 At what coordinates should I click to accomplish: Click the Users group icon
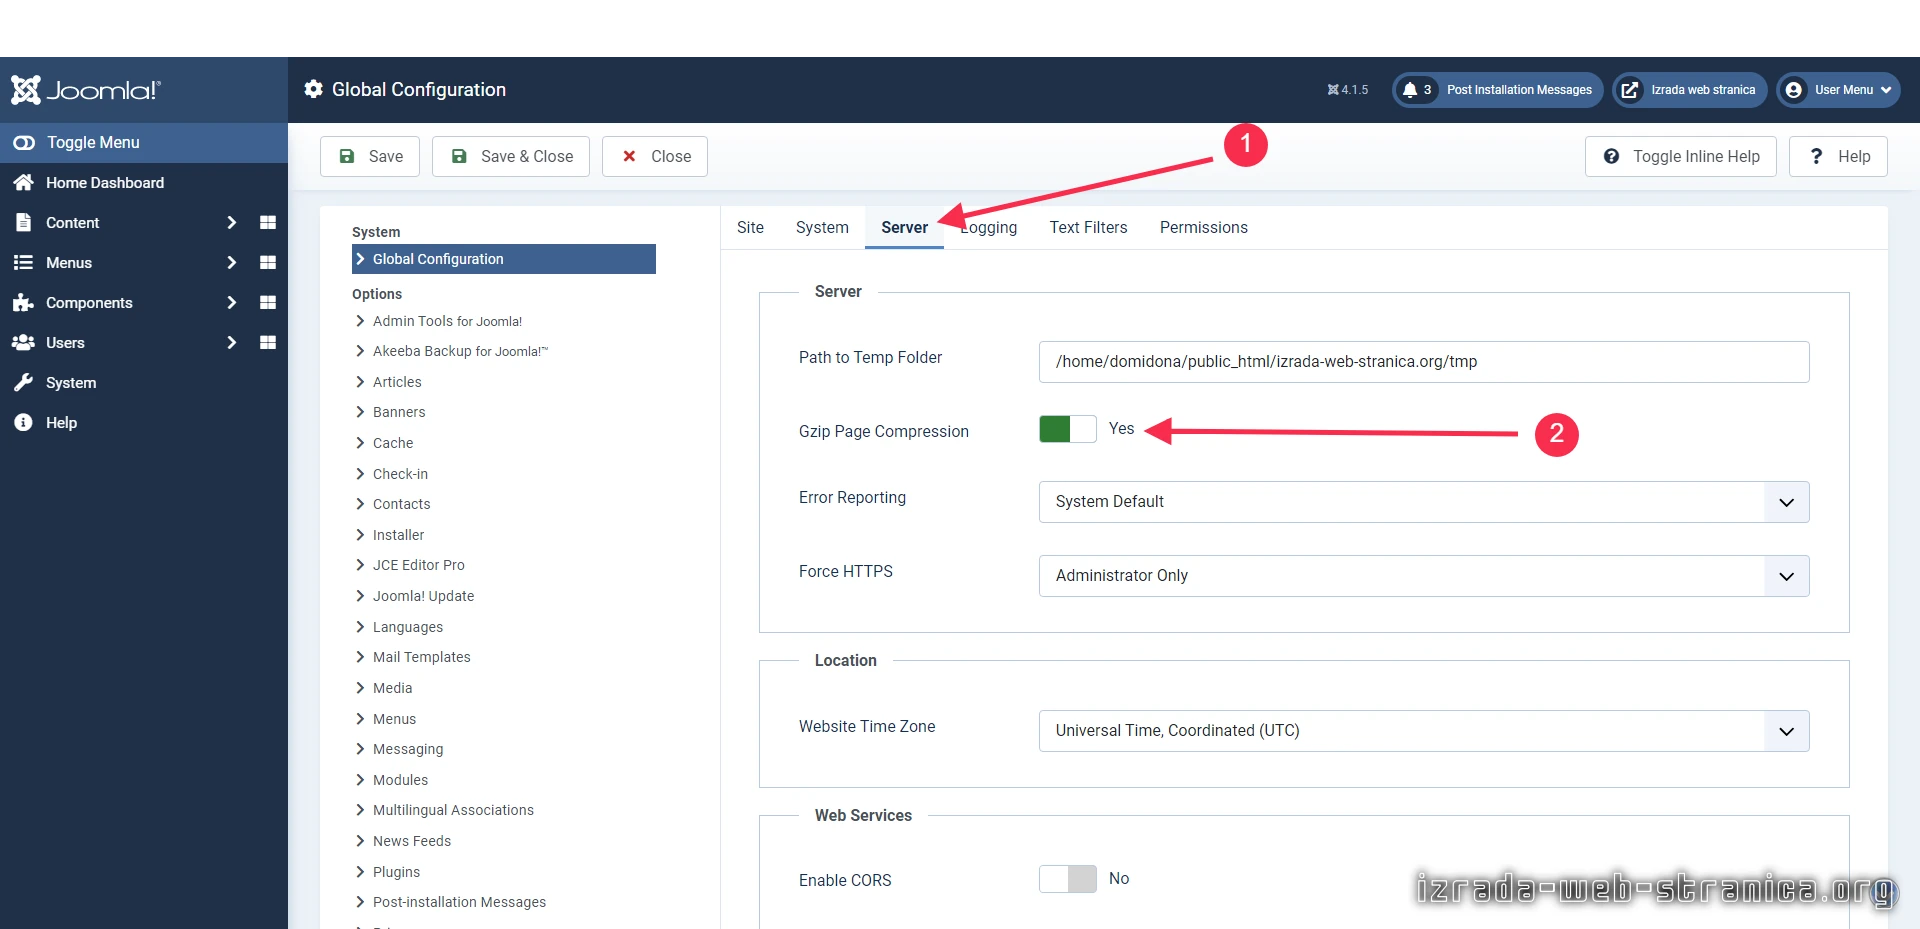[24, 343]
